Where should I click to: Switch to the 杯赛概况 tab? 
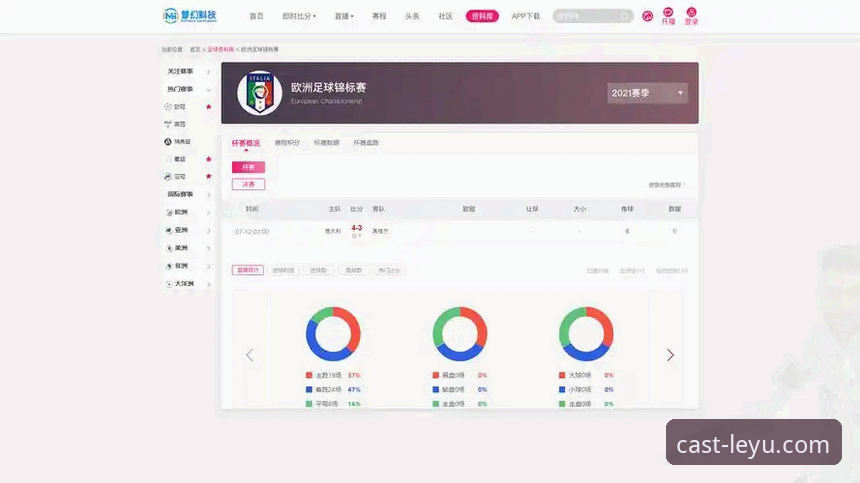246,143
